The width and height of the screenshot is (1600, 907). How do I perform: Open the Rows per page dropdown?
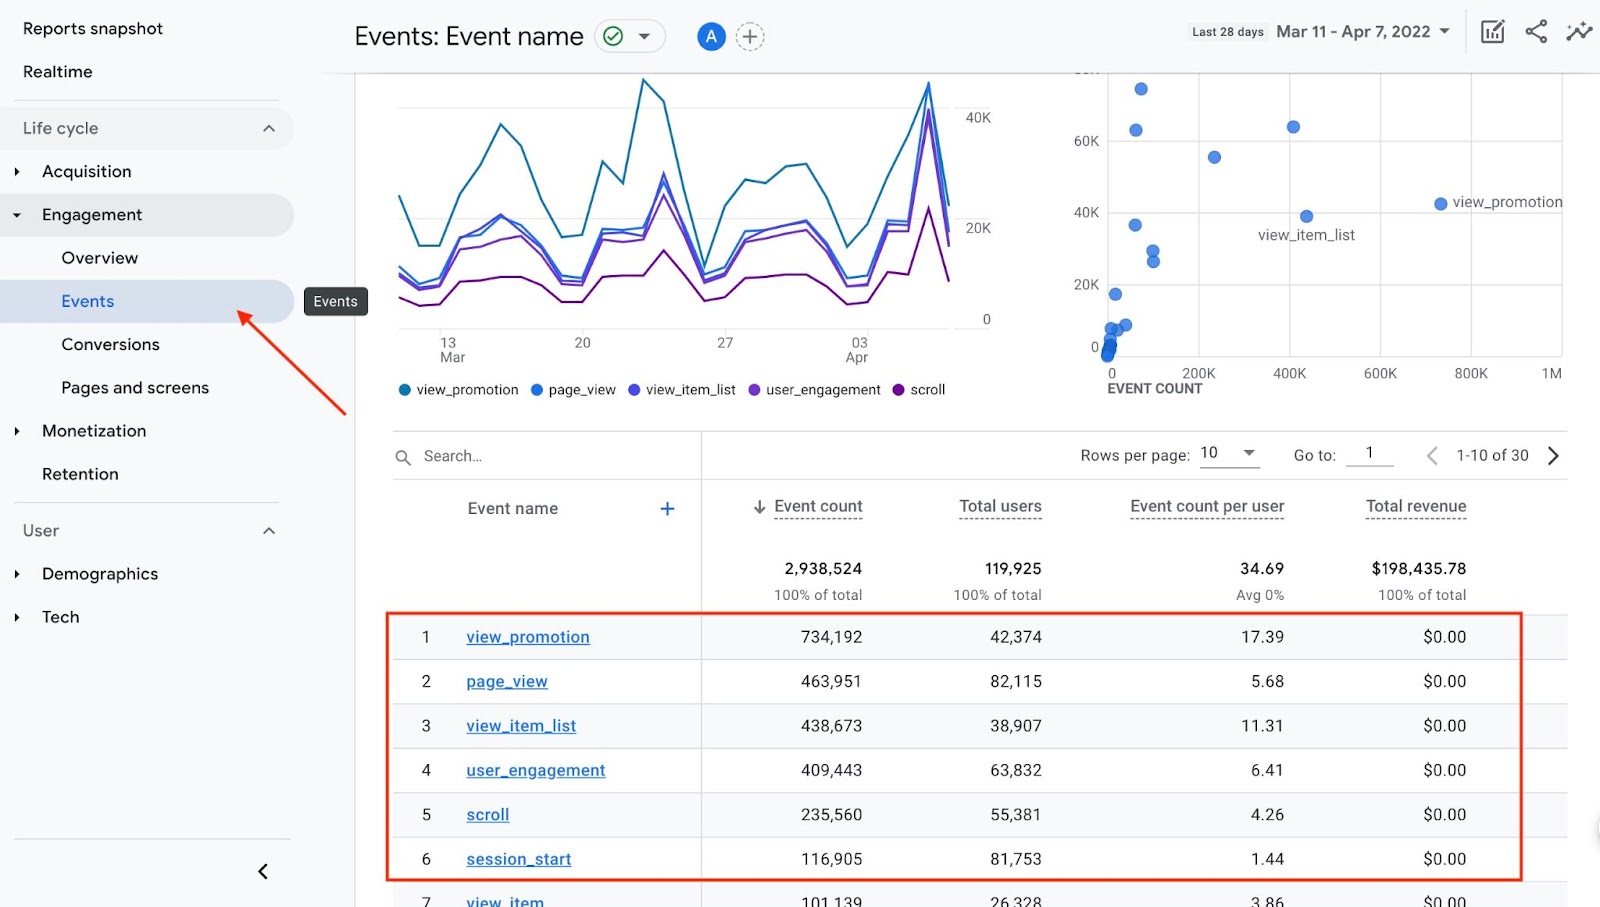tap(1229, 454)
